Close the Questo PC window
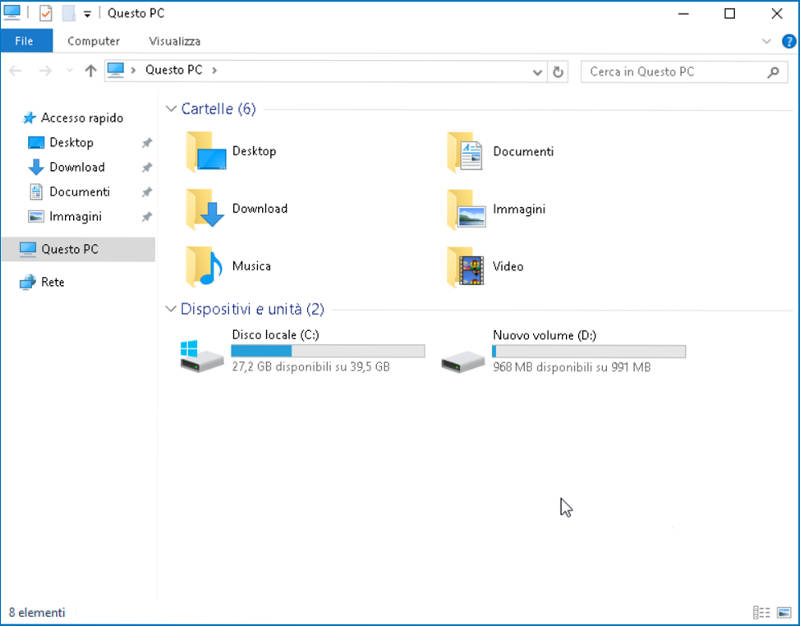 [x=777, y=14]
